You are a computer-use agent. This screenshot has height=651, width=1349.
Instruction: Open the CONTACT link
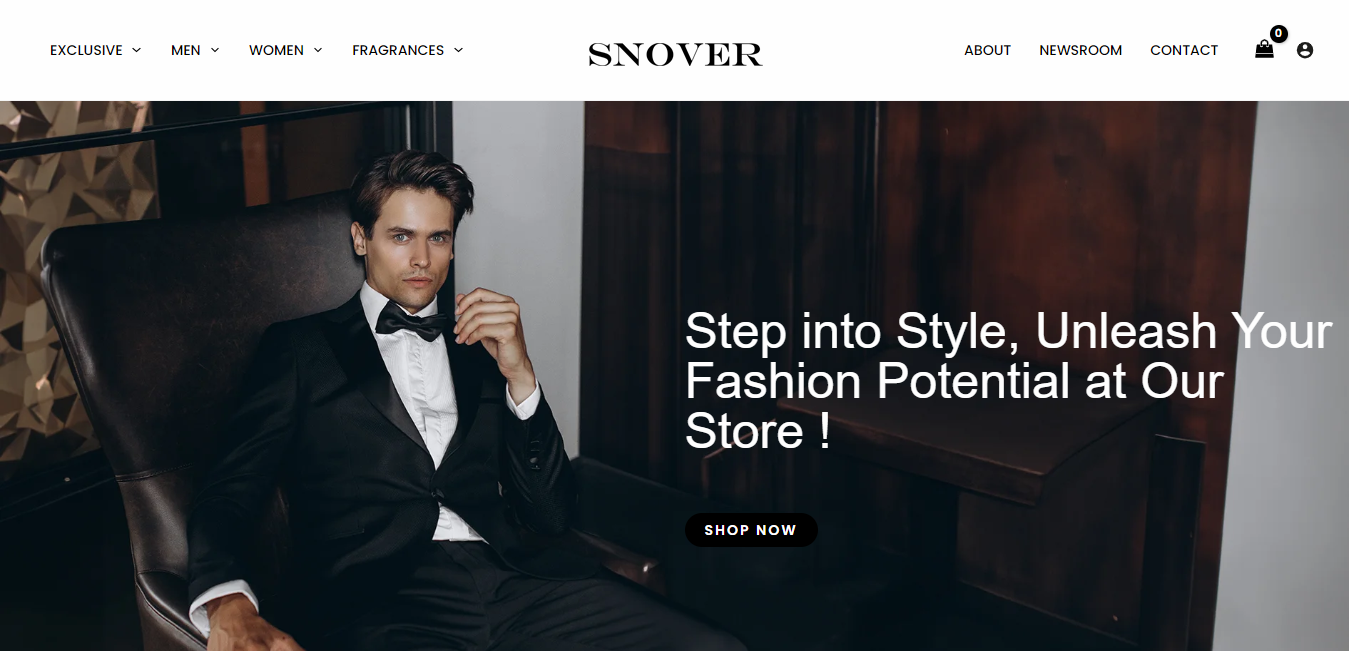point(1184,50)
